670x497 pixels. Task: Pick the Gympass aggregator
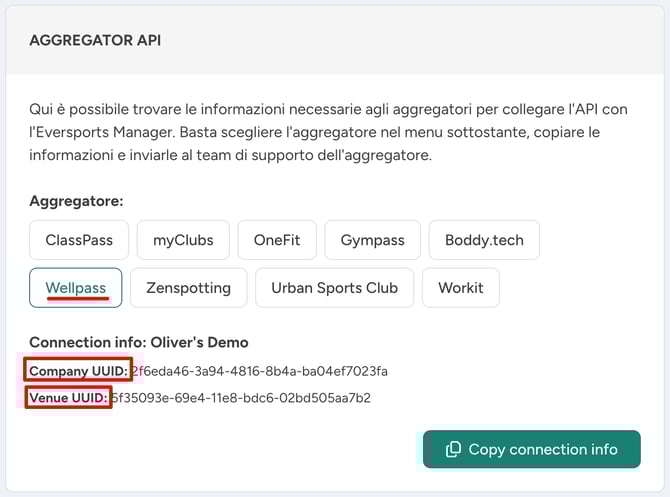coord(372,240)
